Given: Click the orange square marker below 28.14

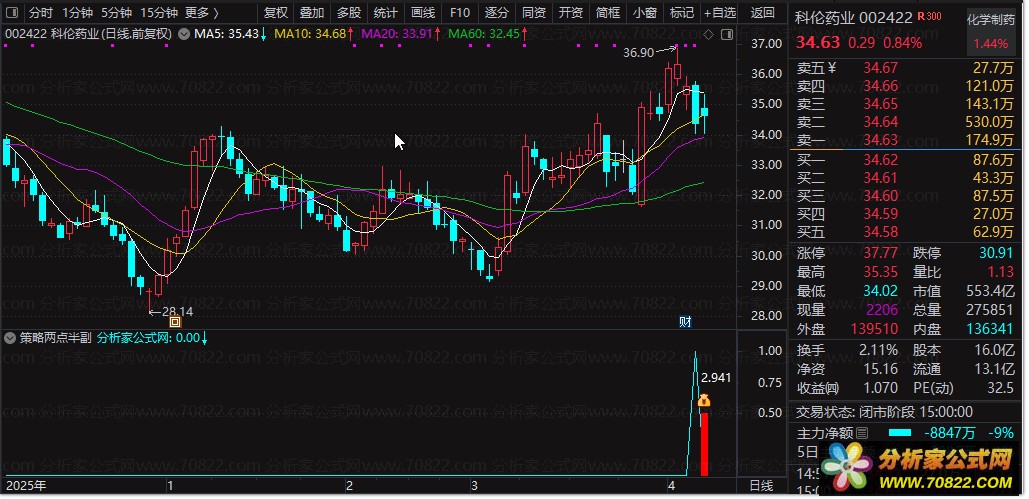Looking at the screenshot, I should (x=175, y=322).
